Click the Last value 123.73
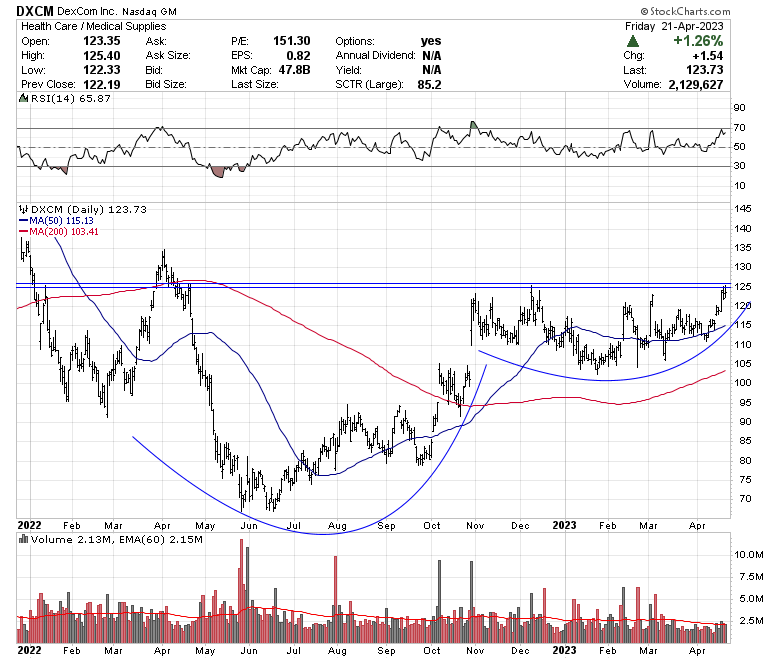780x659 pixels. click(705, 70)
